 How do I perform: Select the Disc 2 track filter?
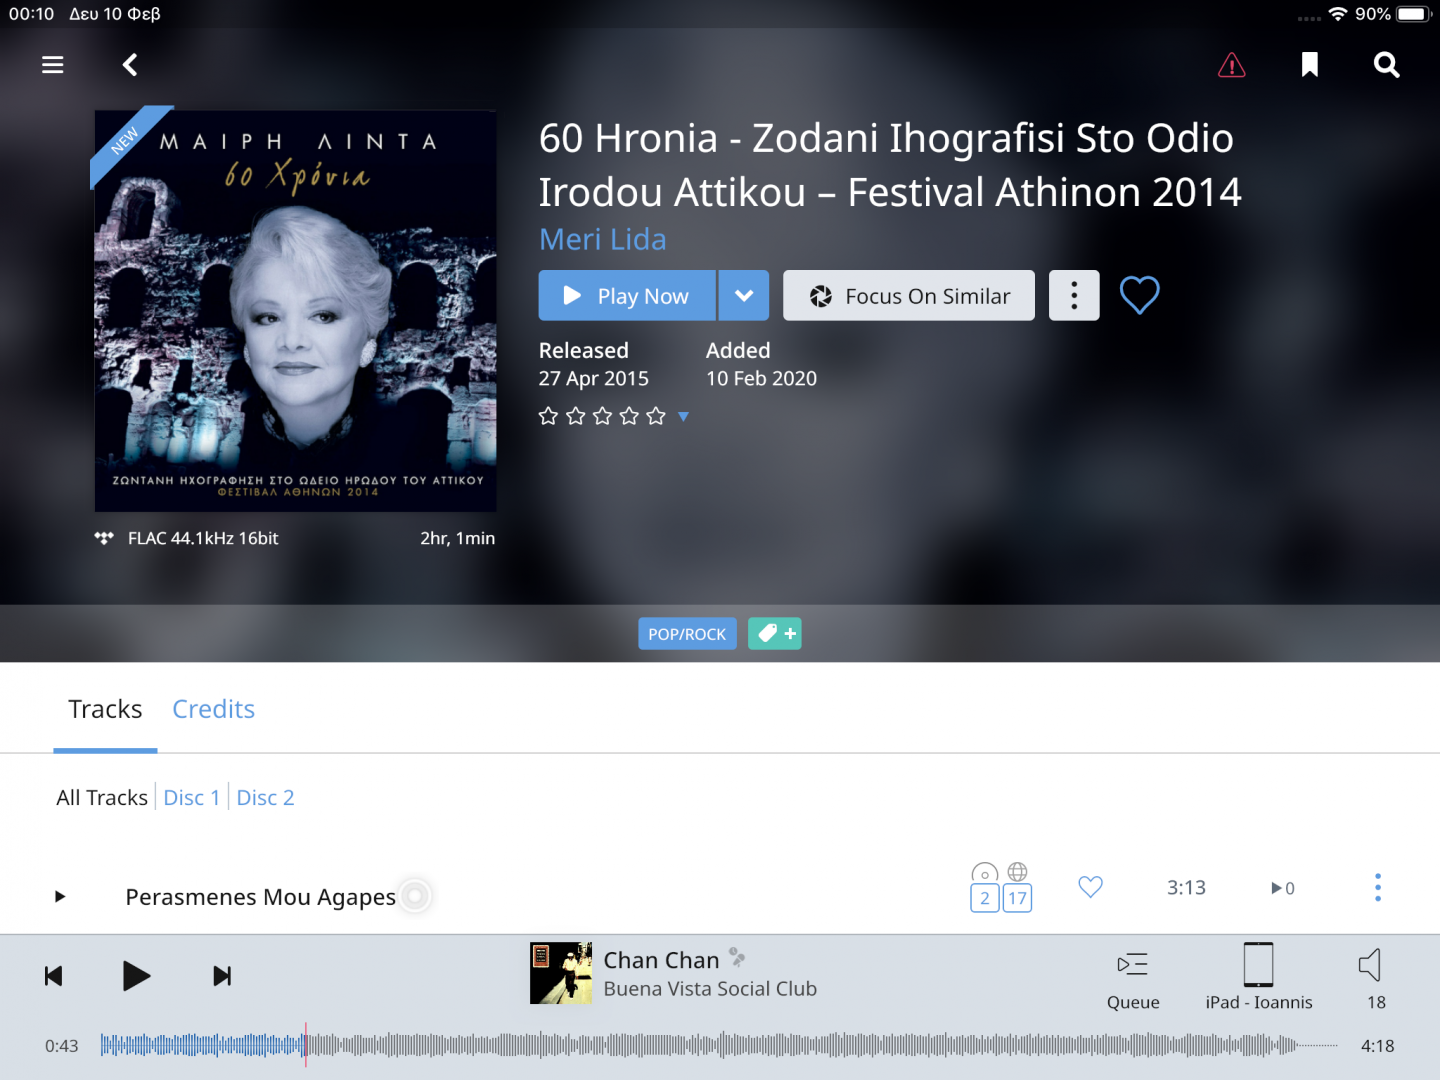tap(266, 798)
